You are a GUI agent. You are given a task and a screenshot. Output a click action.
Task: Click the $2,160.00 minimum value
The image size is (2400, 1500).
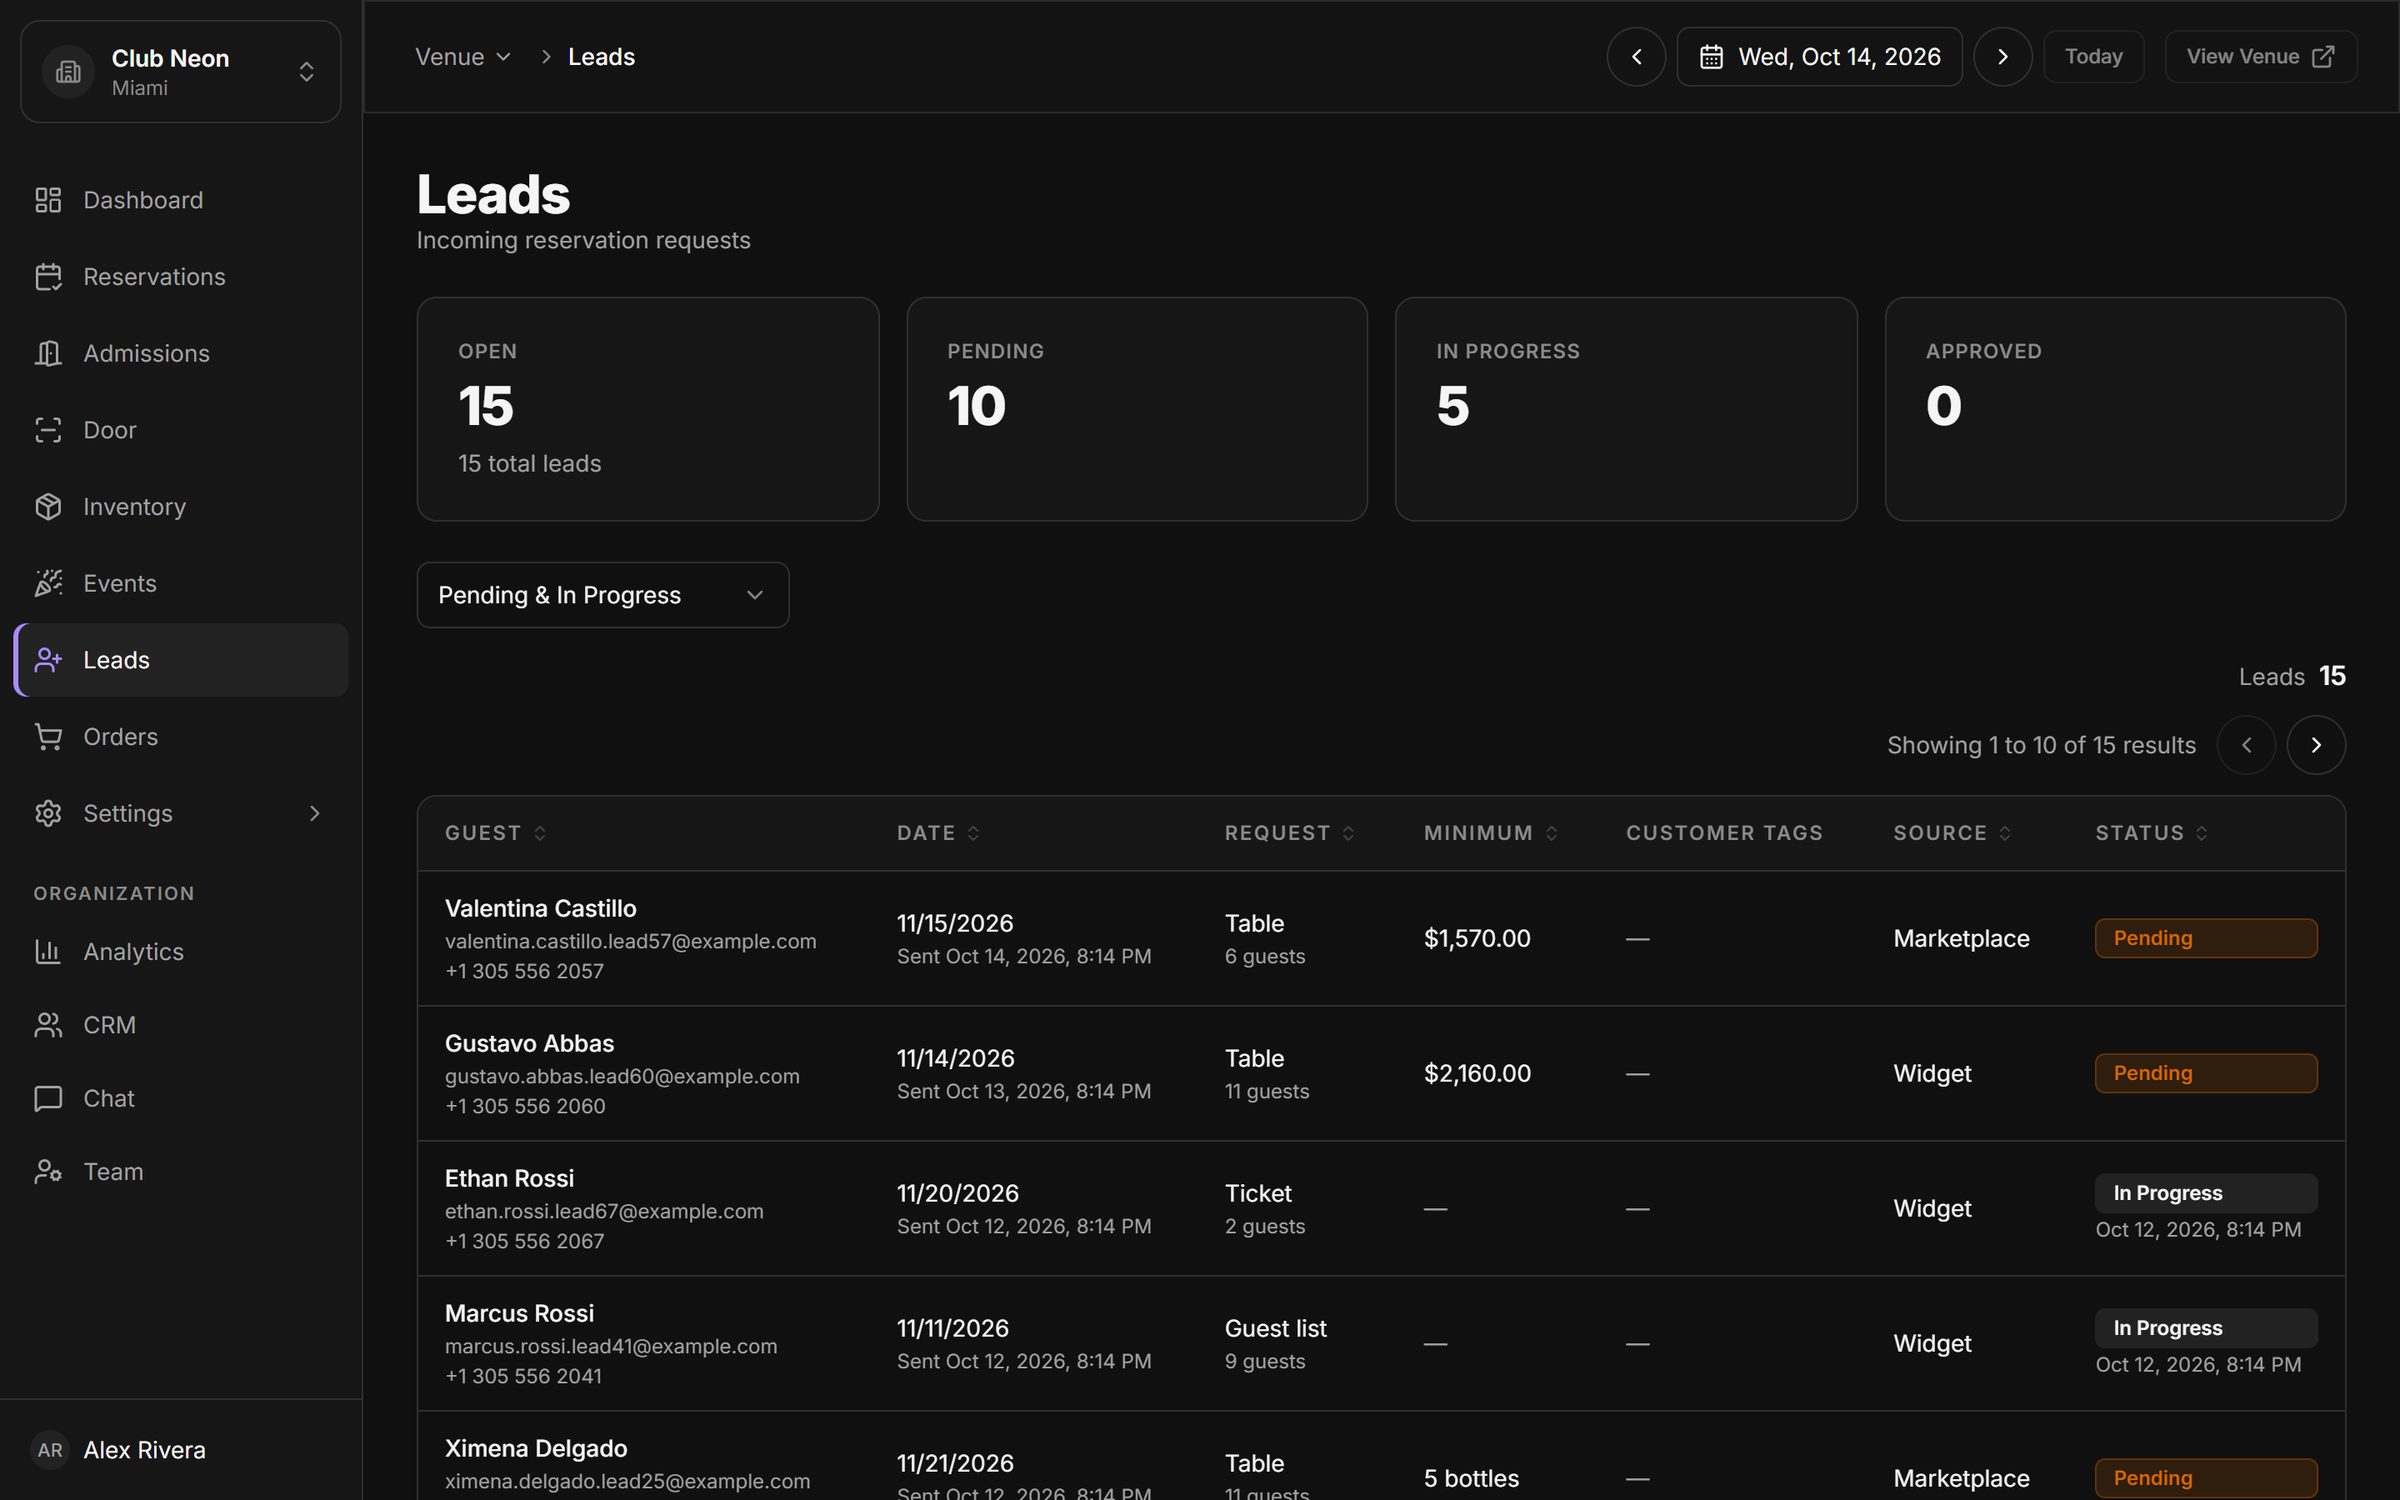[x=1477, y=1073]
